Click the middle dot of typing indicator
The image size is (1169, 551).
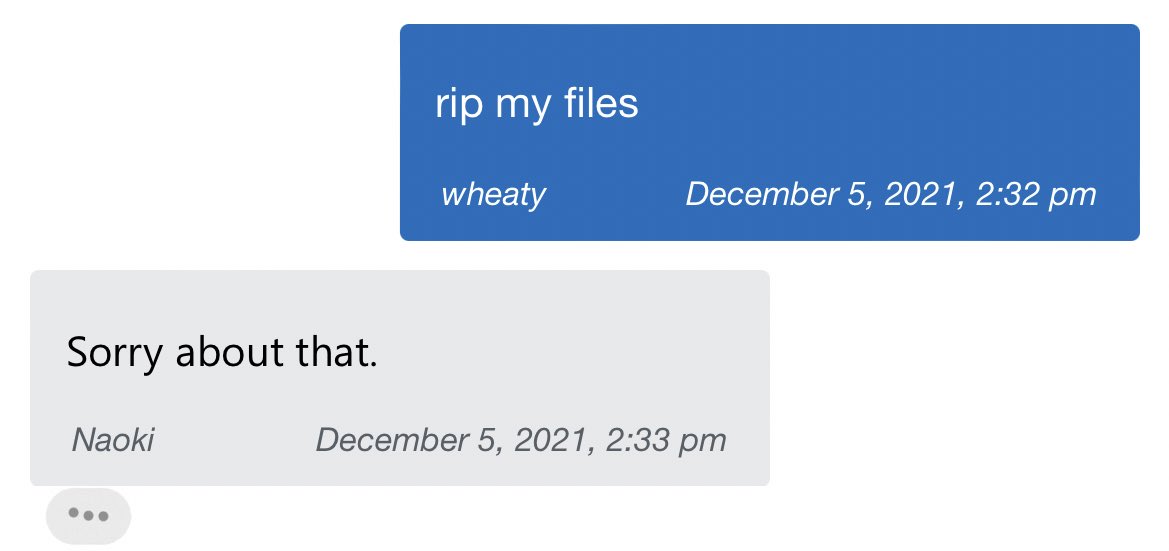[88, 516]
